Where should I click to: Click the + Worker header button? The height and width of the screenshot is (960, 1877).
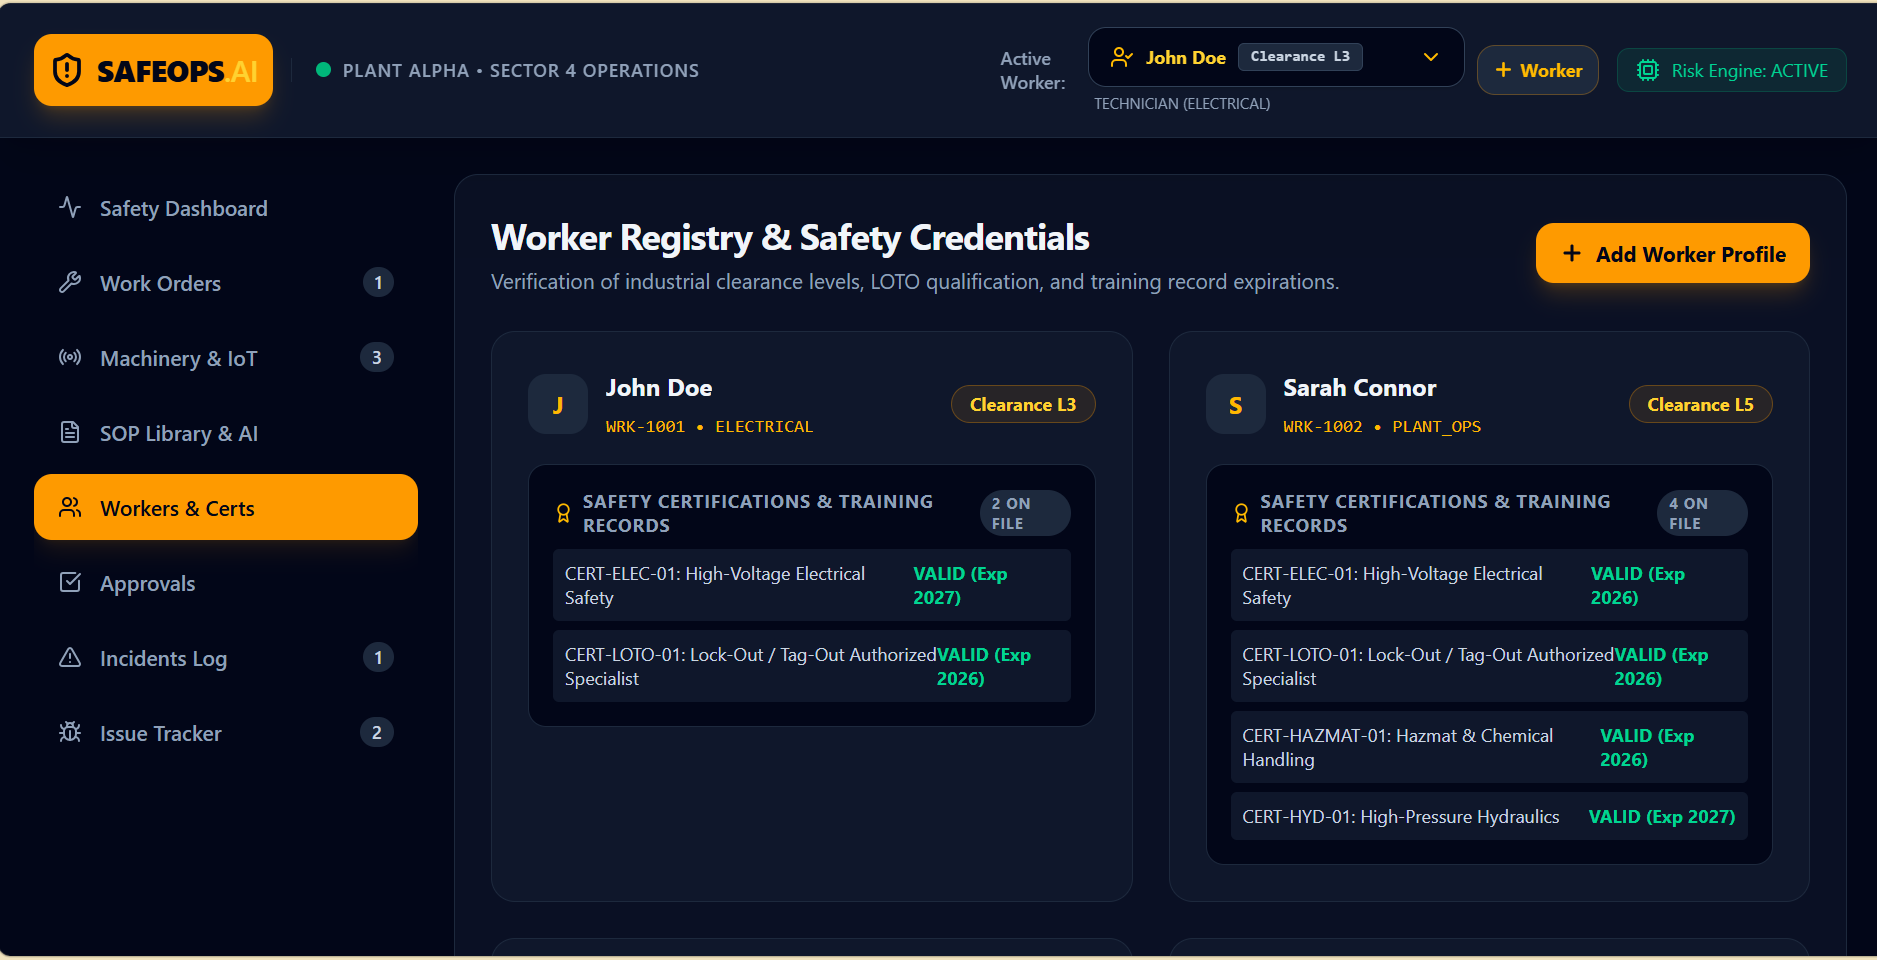pyautogui.click(x=1538, y=70)
